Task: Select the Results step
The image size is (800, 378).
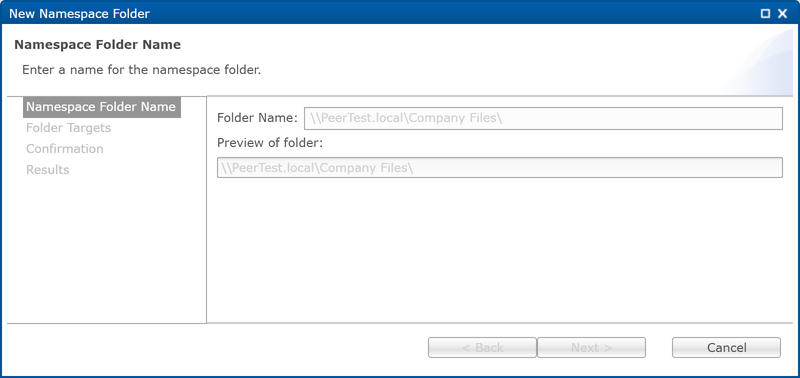Action: click(x=47, y=170)
